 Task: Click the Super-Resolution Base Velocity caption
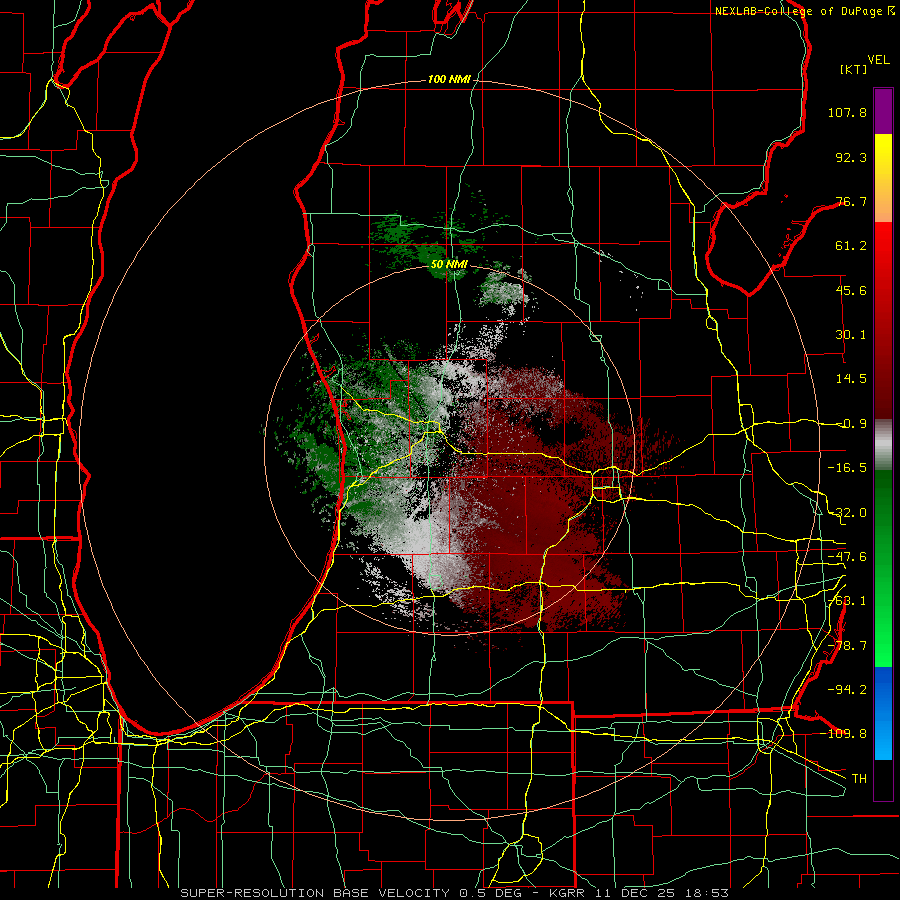pyautogui.click(x=455, y=893)
